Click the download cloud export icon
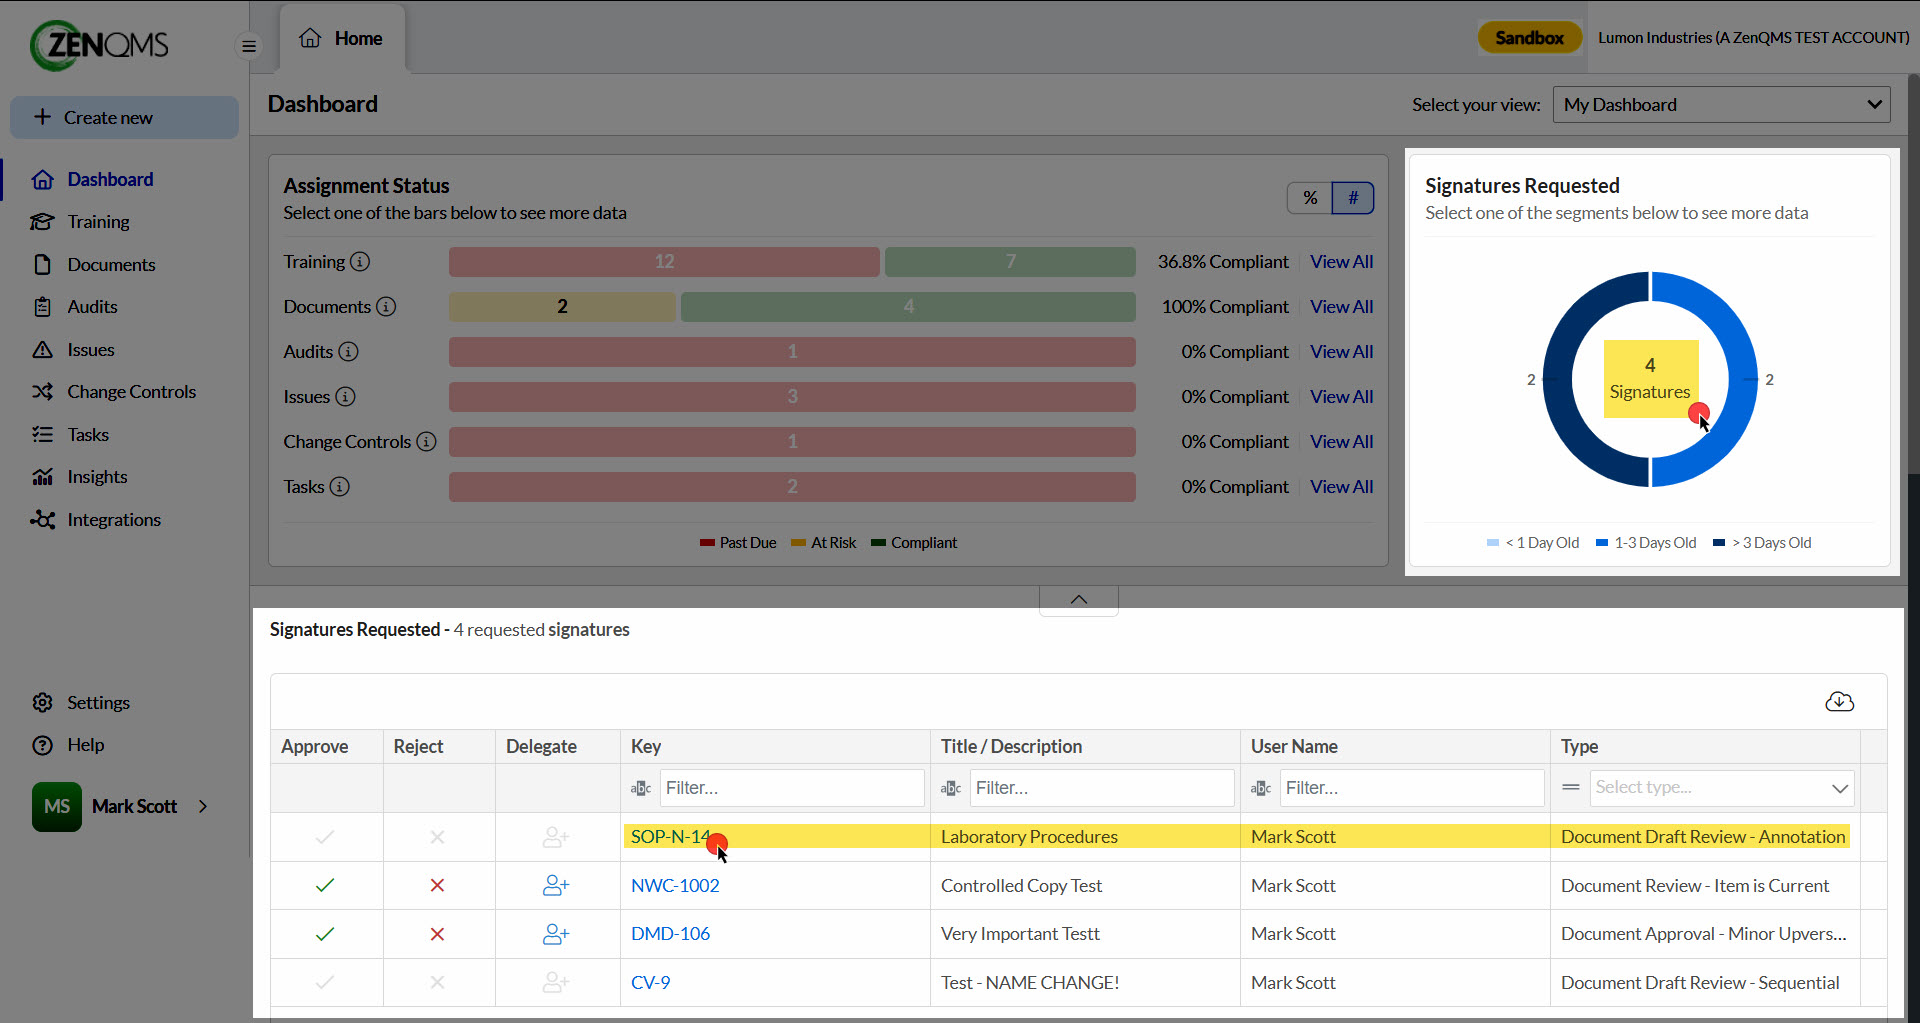The height and width of the screenshot is (1023, 1920). 1839,701
